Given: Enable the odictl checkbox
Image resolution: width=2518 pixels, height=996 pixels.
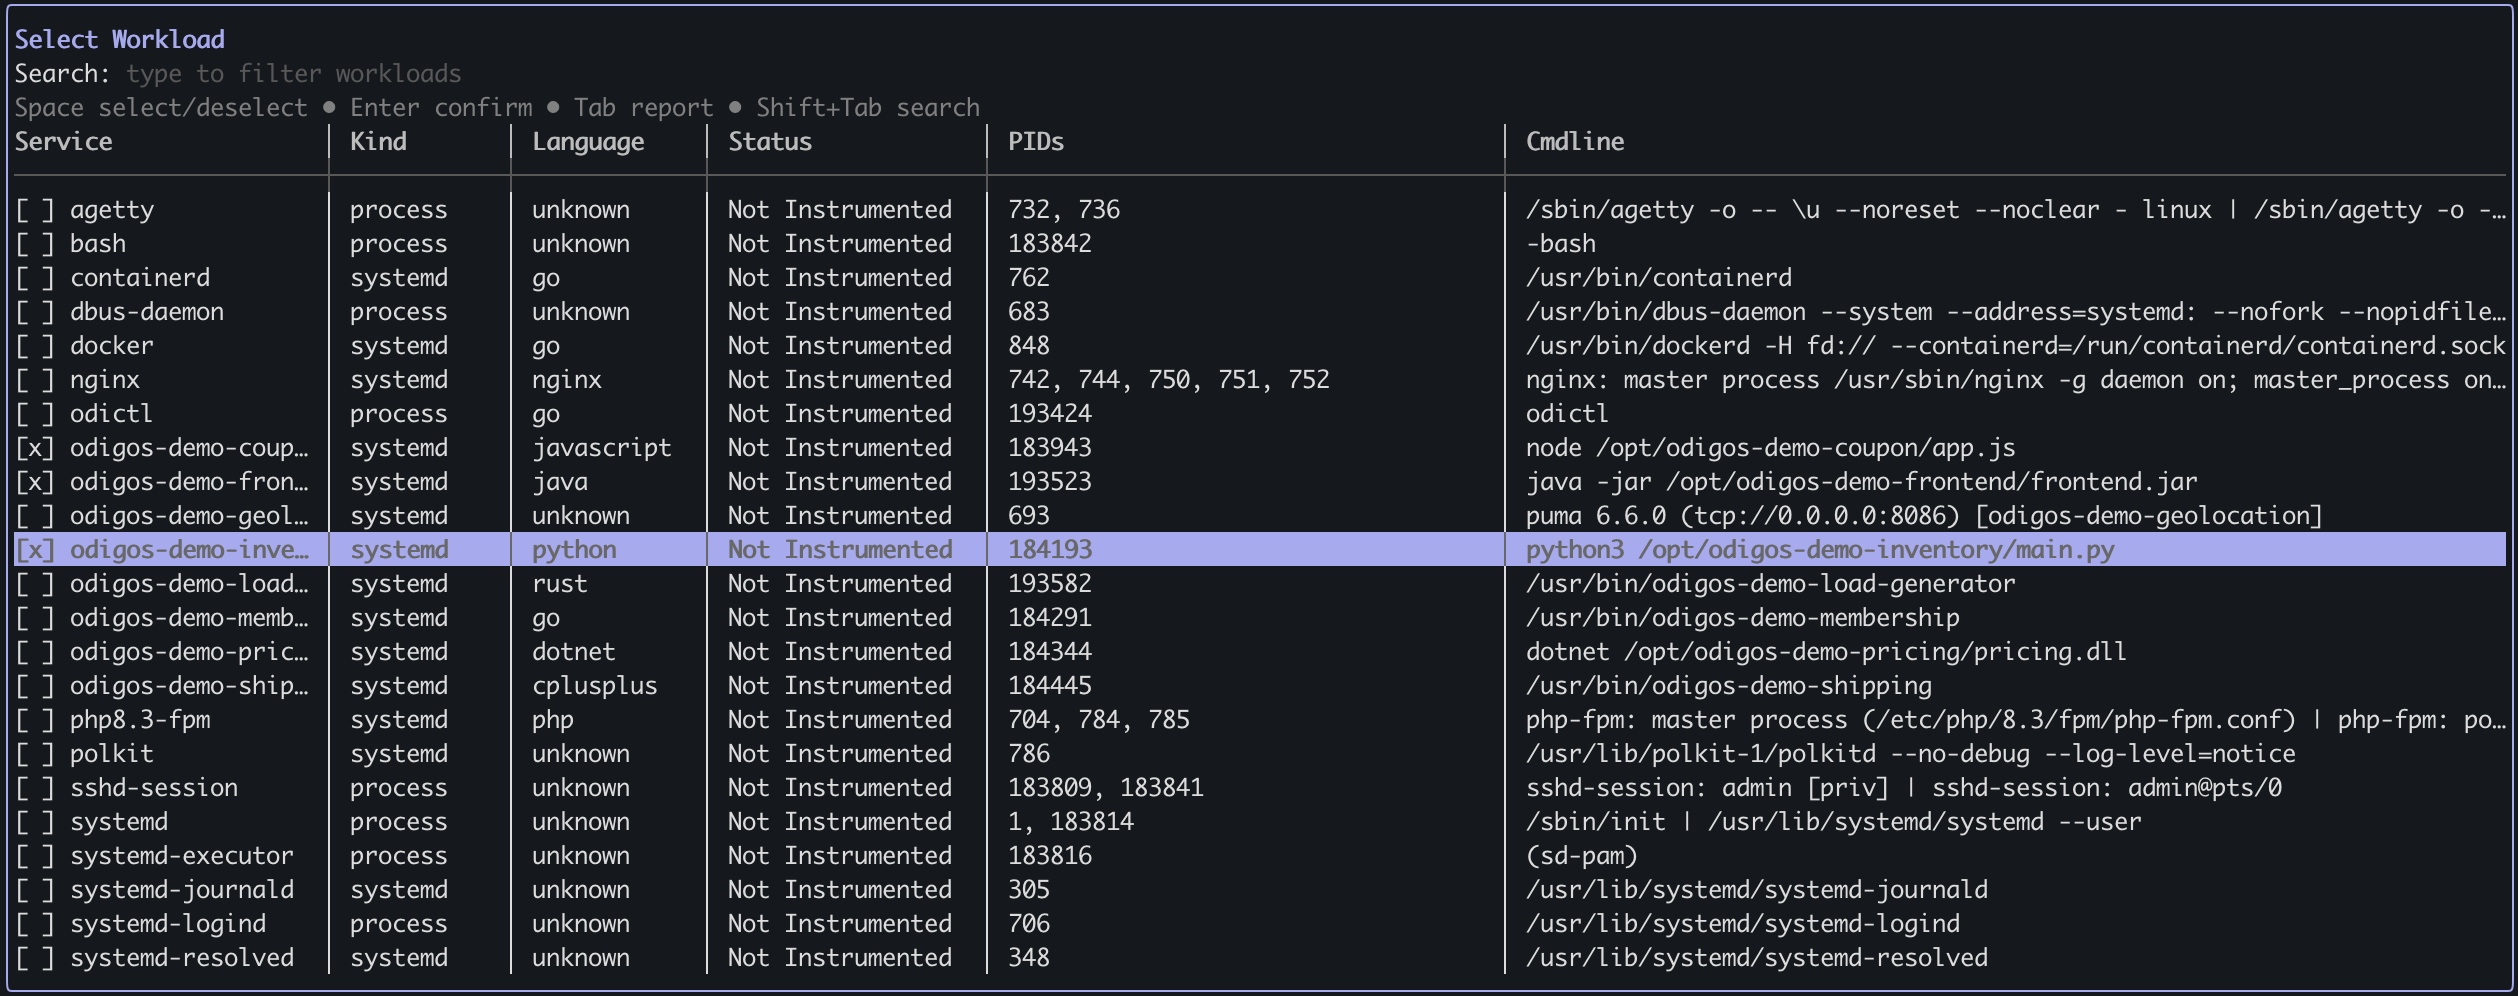Looking at the screenshot, I should coord(35,414).
